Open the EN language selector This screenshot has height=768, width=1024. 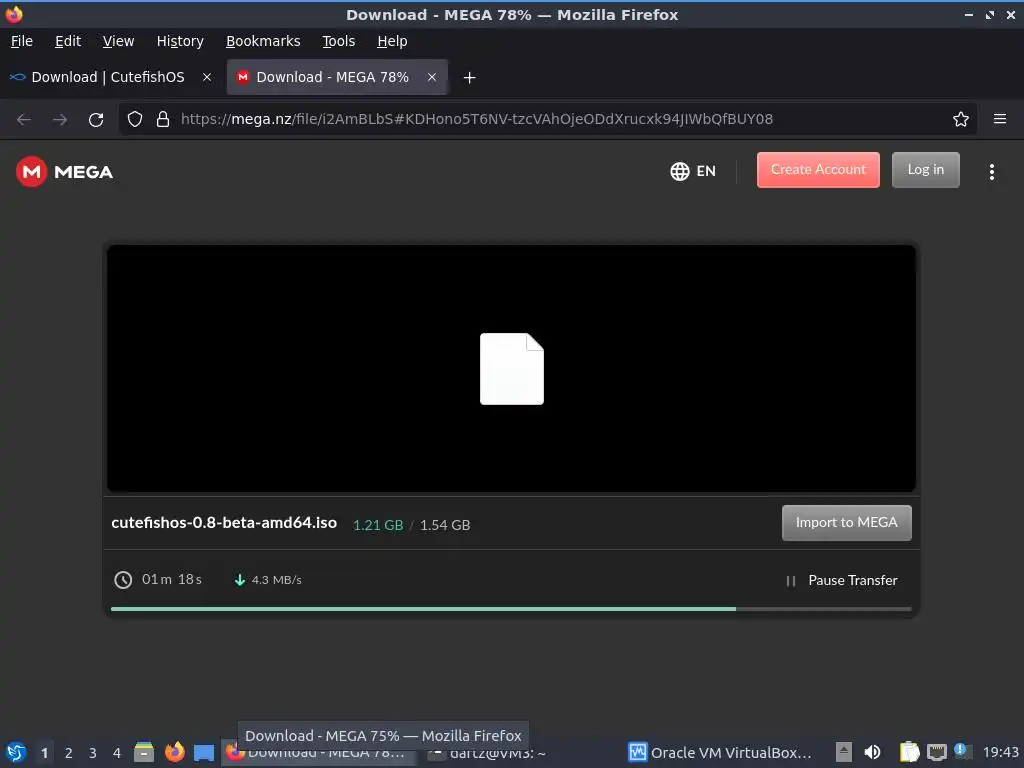(x=693, y=171)
